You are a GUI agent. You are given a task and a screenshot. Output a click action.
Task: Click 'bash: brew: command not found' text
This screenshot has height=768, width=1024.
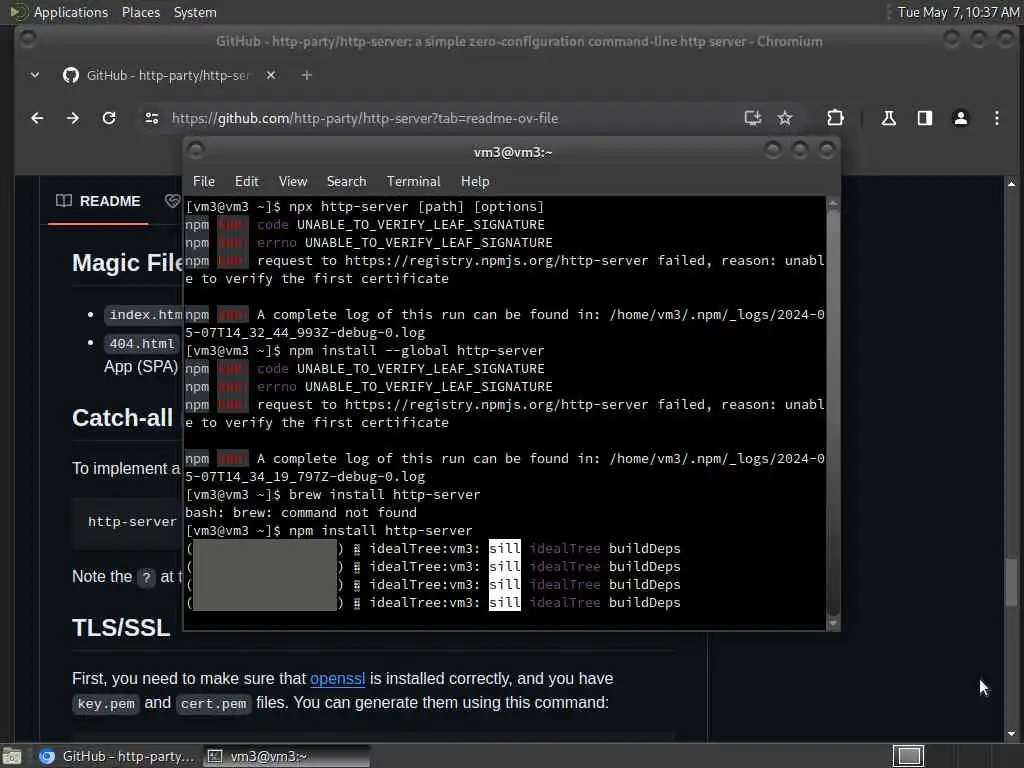[300, 513]
